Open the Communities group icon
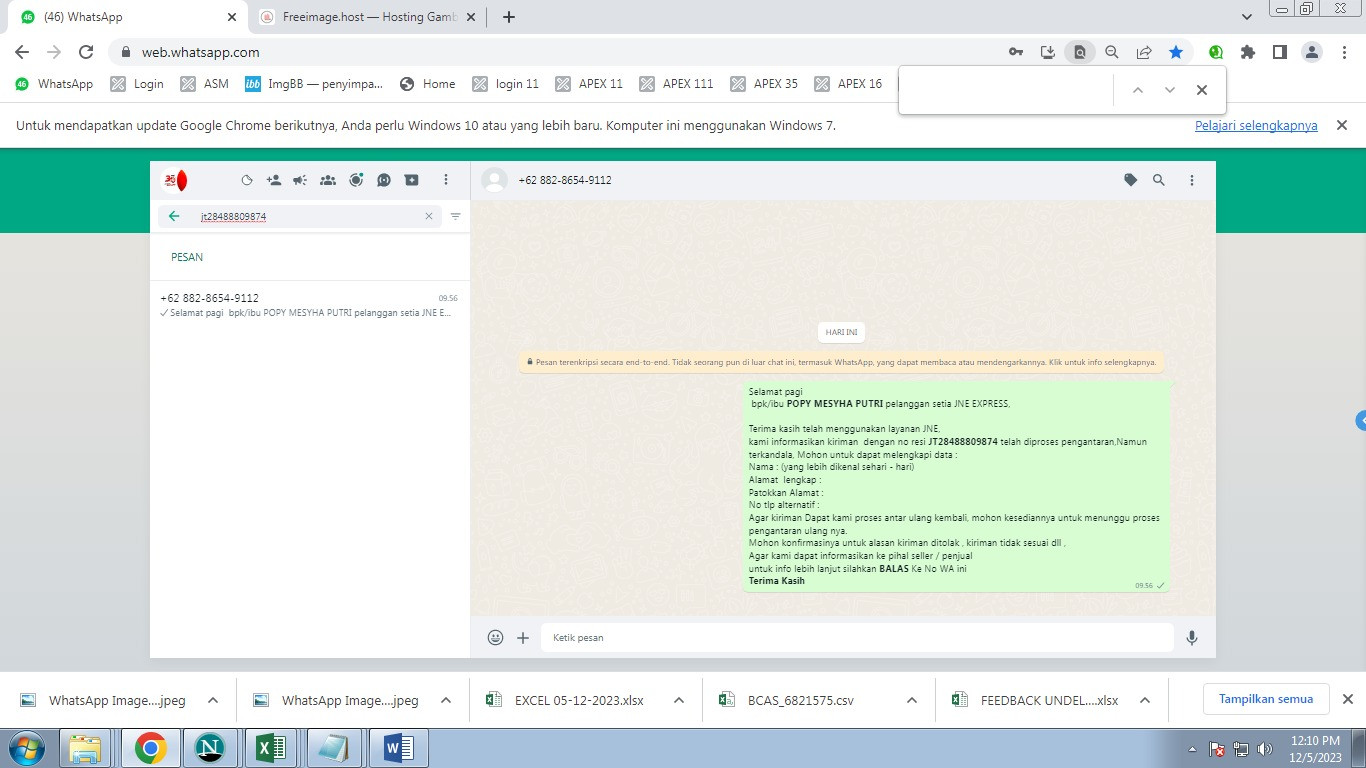 point(328,181)
